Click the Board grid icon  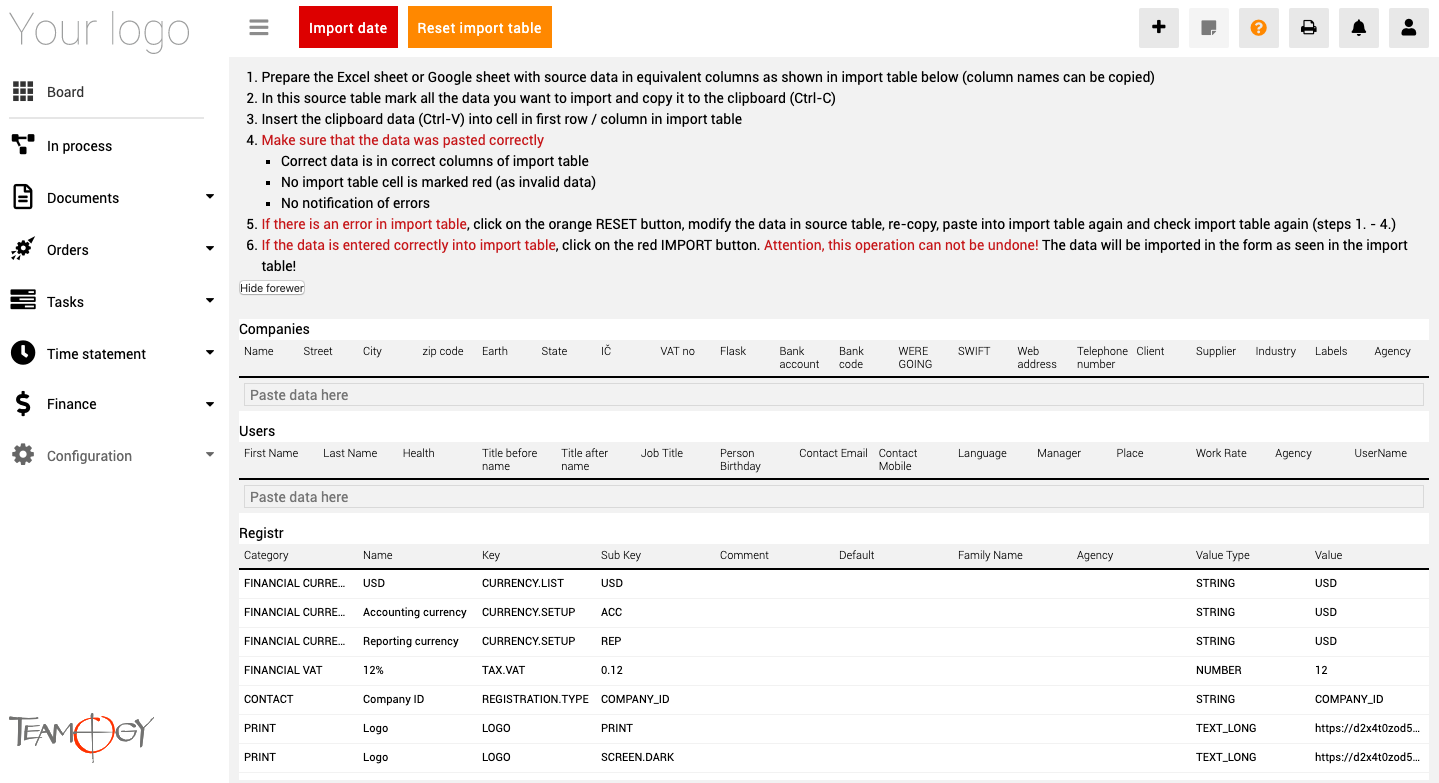point(23,92)
